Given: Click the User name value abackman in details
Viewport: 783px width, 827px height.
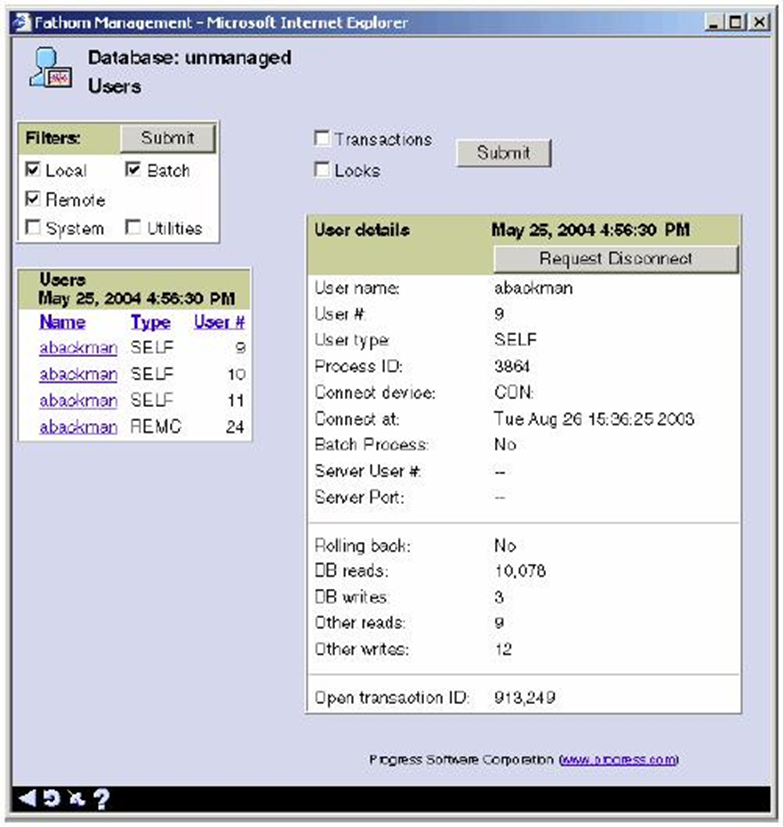Looking at the screenshot, I should pos(533,288).
